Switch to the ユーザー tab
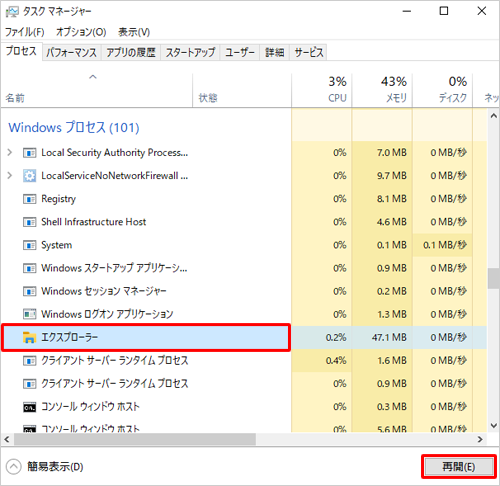This screenshot has width=500, height=486. [240, 52]
